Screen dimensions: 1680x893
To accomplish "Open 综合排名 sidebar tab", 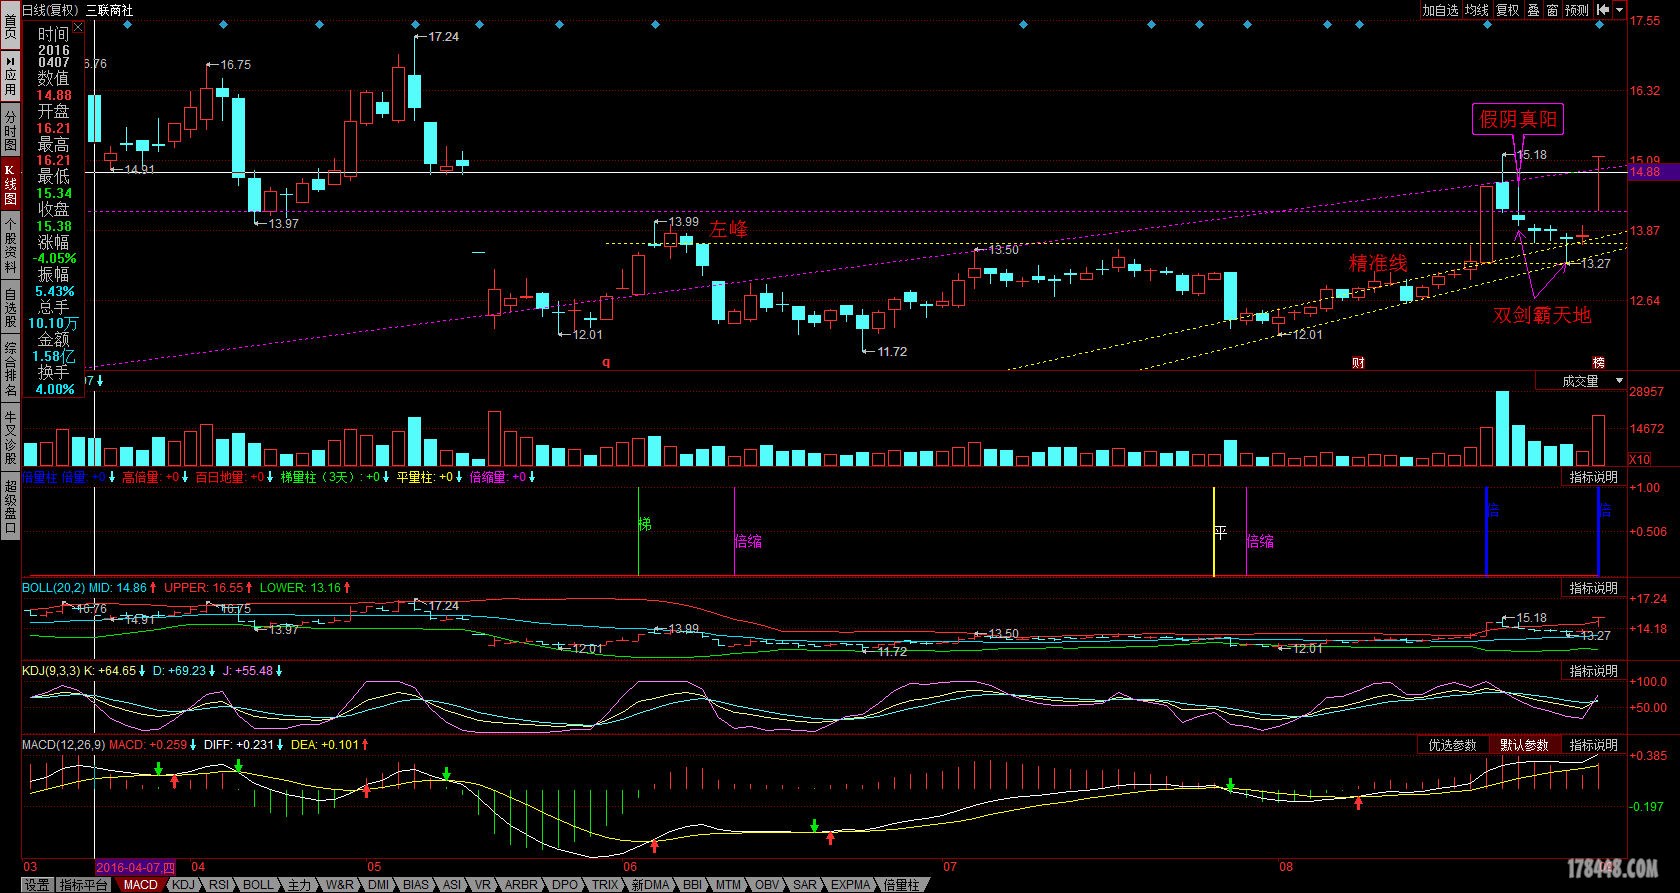I will pos(10,368).
